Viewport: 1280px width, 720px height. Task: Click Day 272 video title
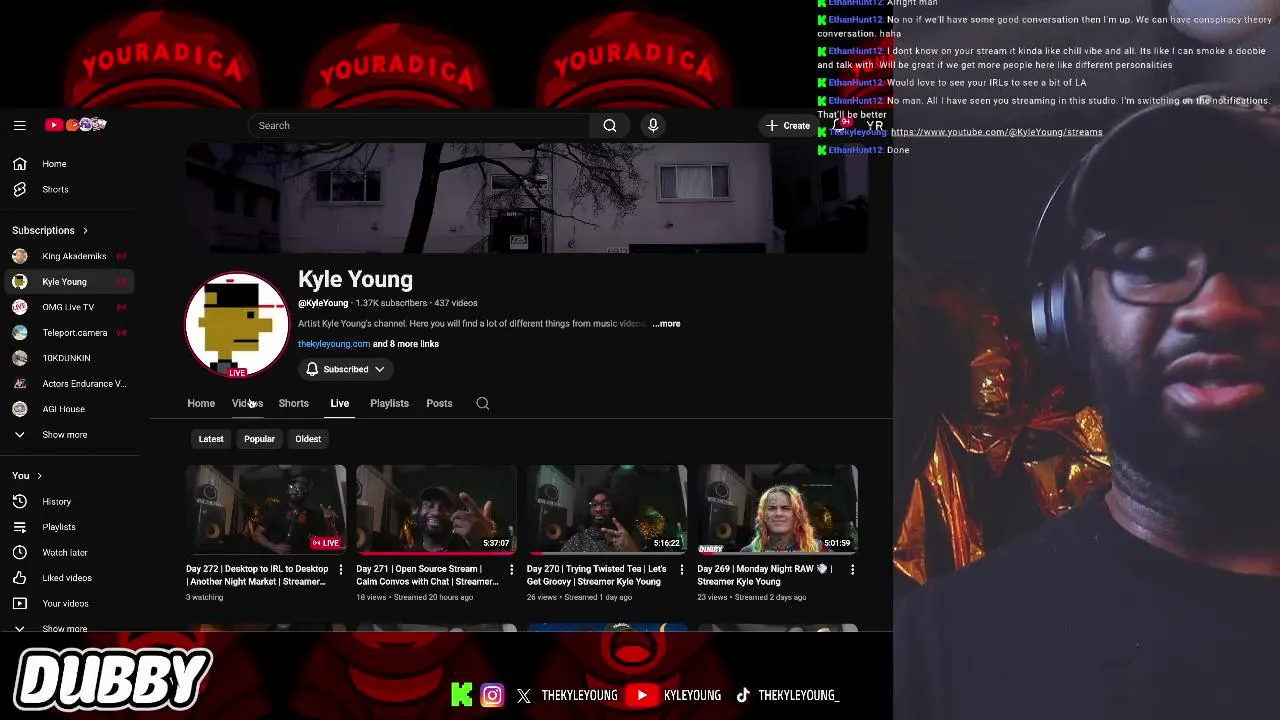[257, 575]
